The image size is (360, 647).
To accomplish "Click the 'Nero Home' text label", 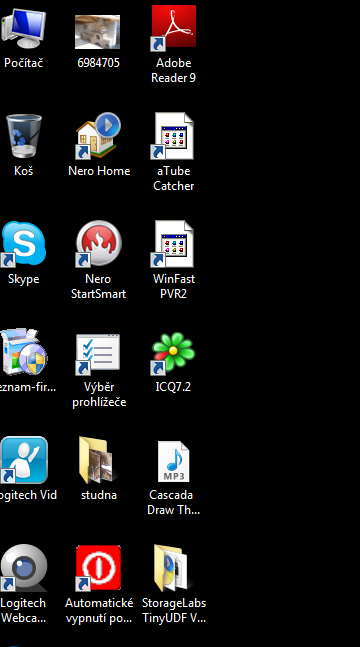I will (x=99, y=171).
